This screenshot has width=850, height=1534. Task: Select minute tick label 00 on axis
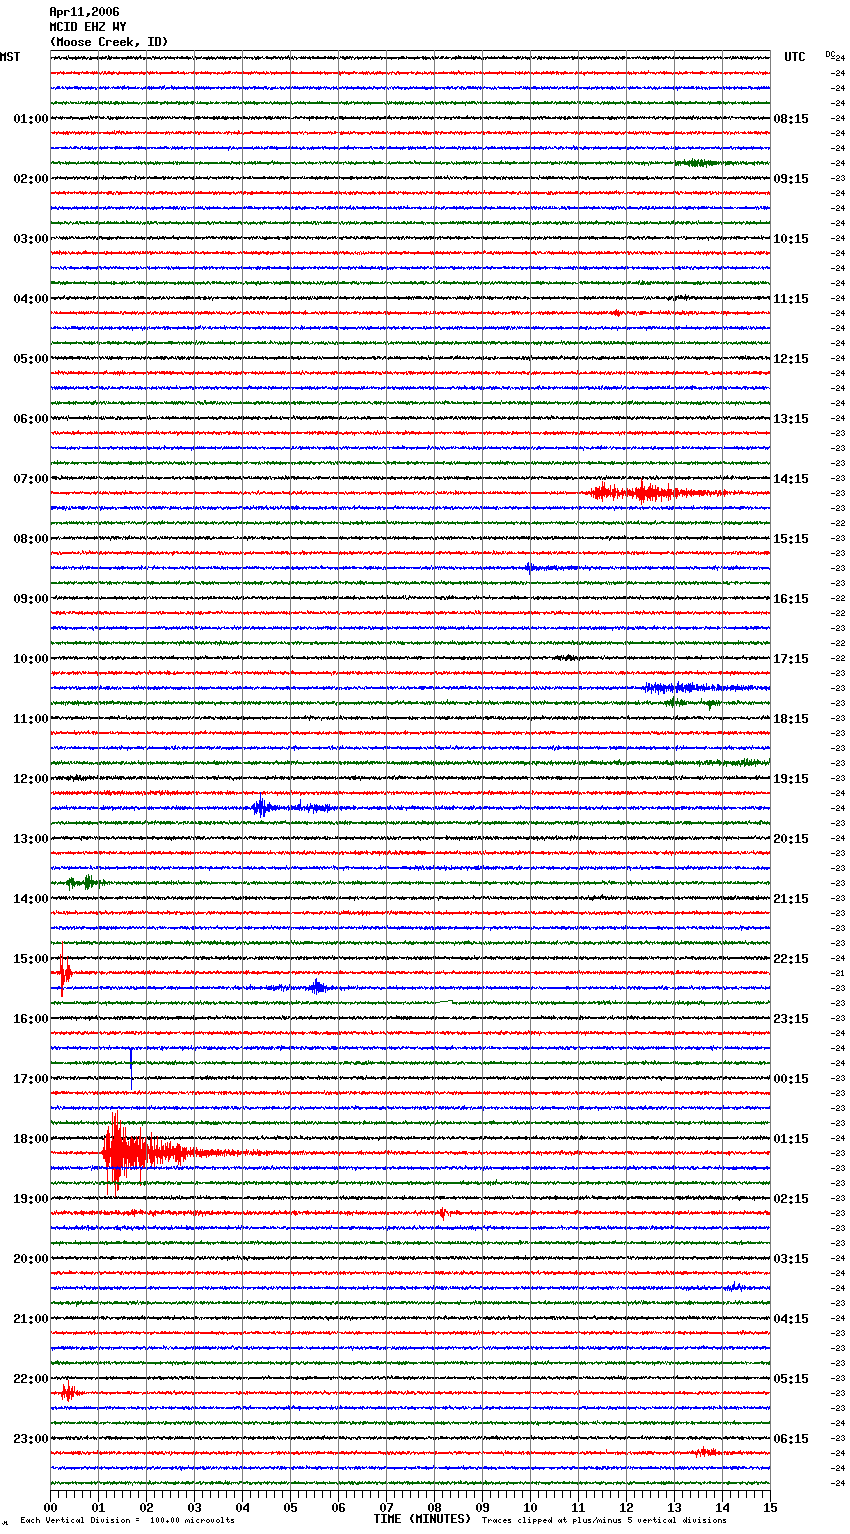[51, 1506]
